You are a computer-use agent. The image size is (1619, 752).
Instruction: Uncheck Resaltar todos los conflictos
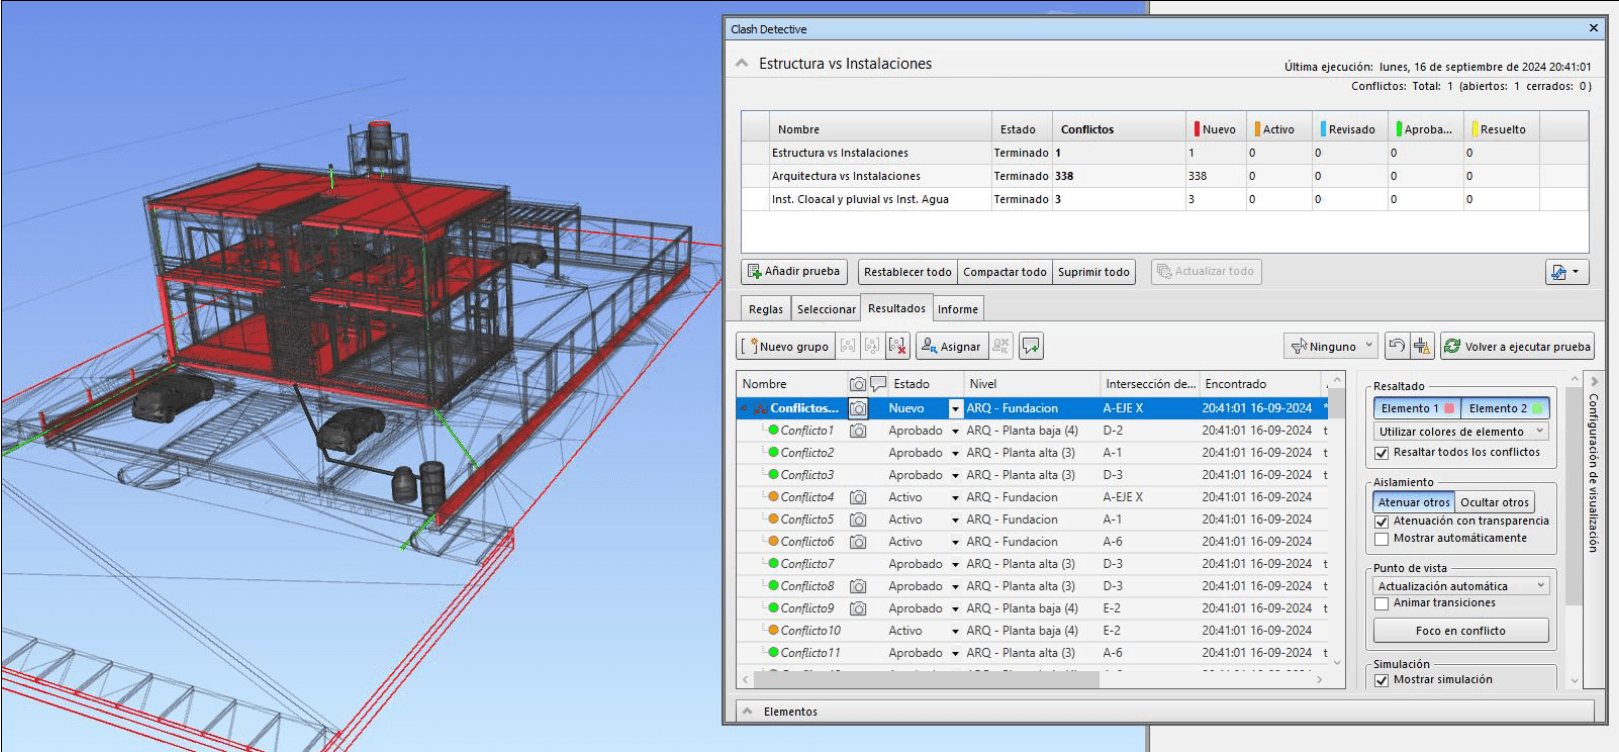pos(1382,453)
